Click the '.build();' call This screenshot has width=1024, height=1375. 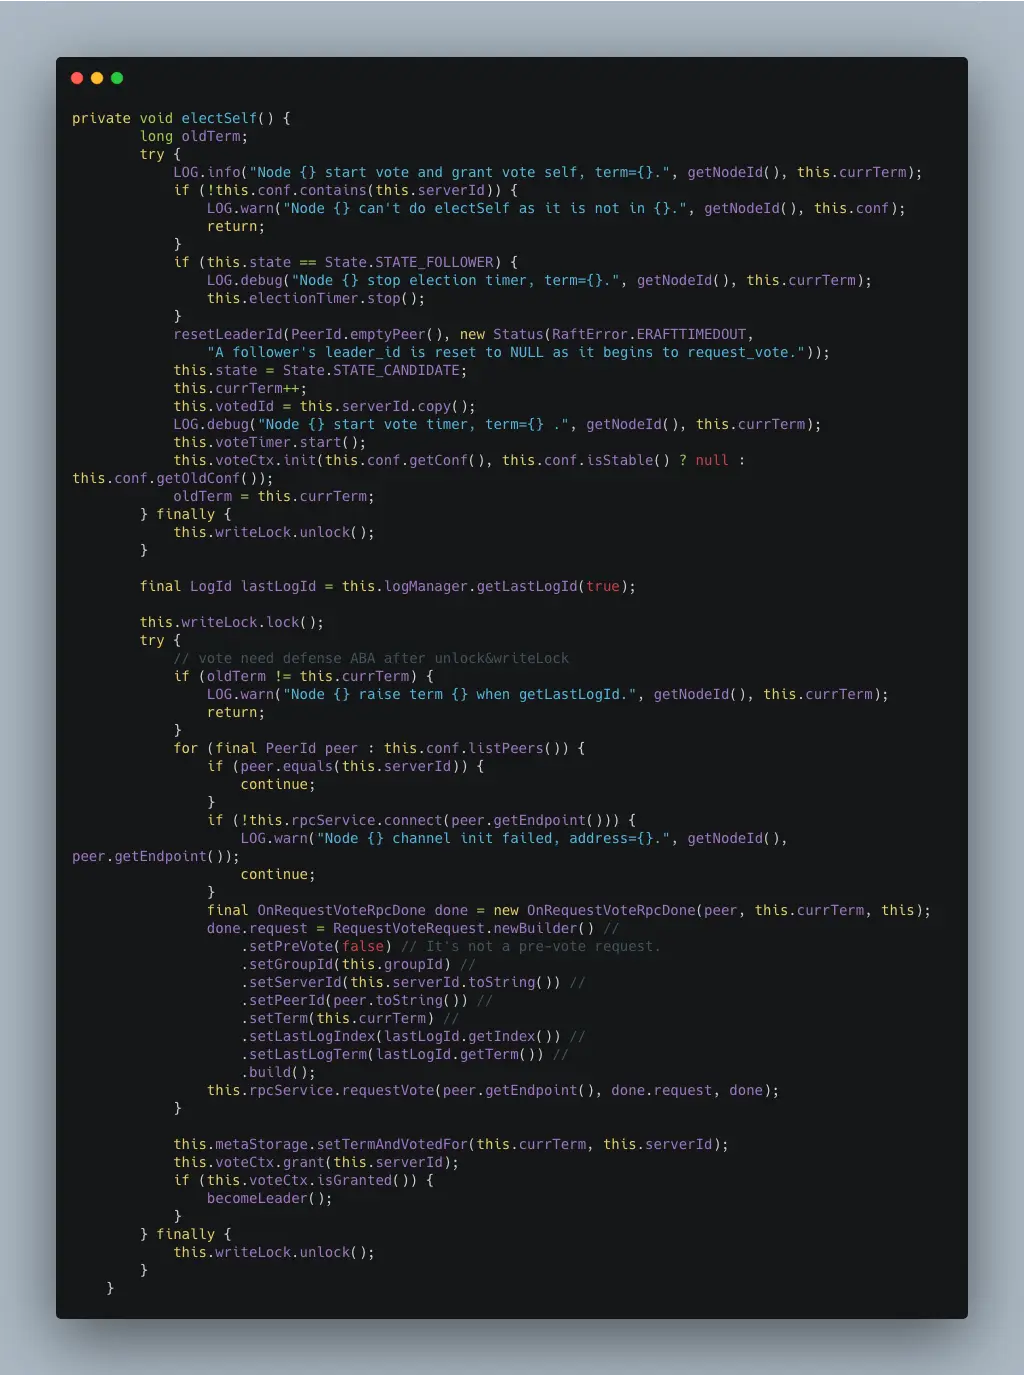278,1072
